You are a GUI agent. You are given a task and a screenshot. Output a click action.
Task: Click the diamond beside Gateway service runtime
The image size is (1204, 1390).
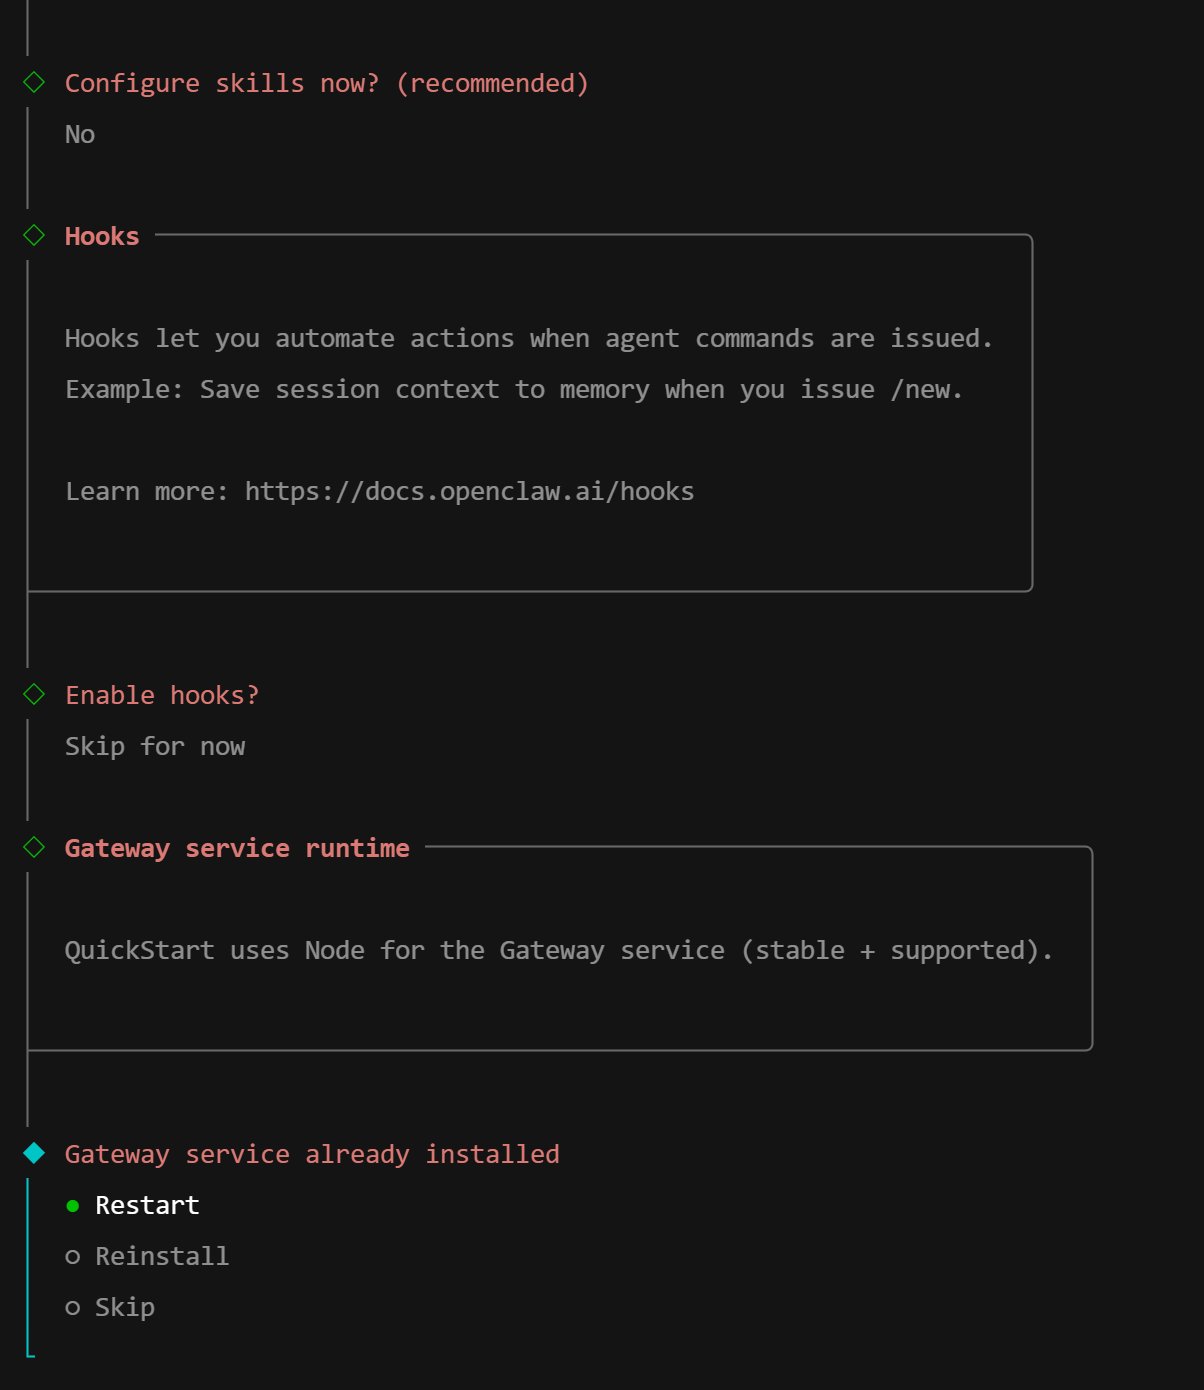click(34, 848)
